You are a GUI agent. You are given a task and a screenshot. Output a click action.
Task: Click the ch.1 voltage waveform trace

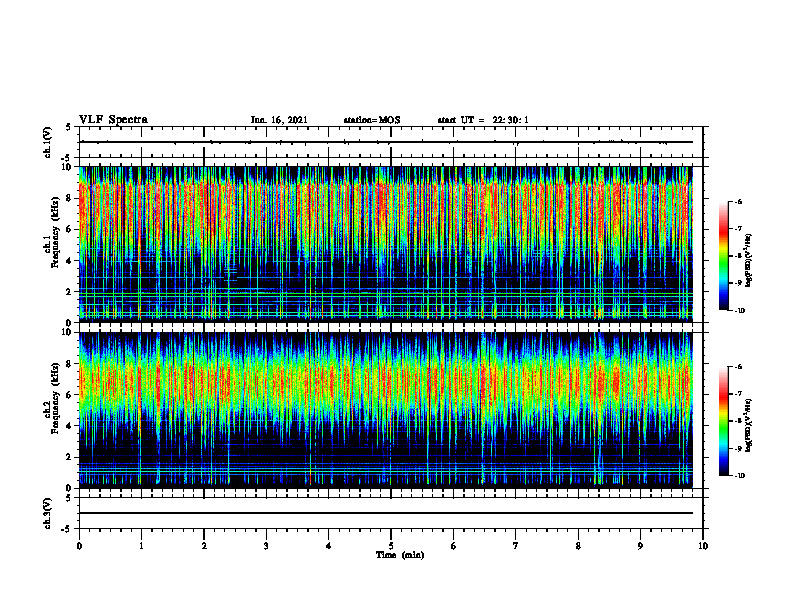386,142
